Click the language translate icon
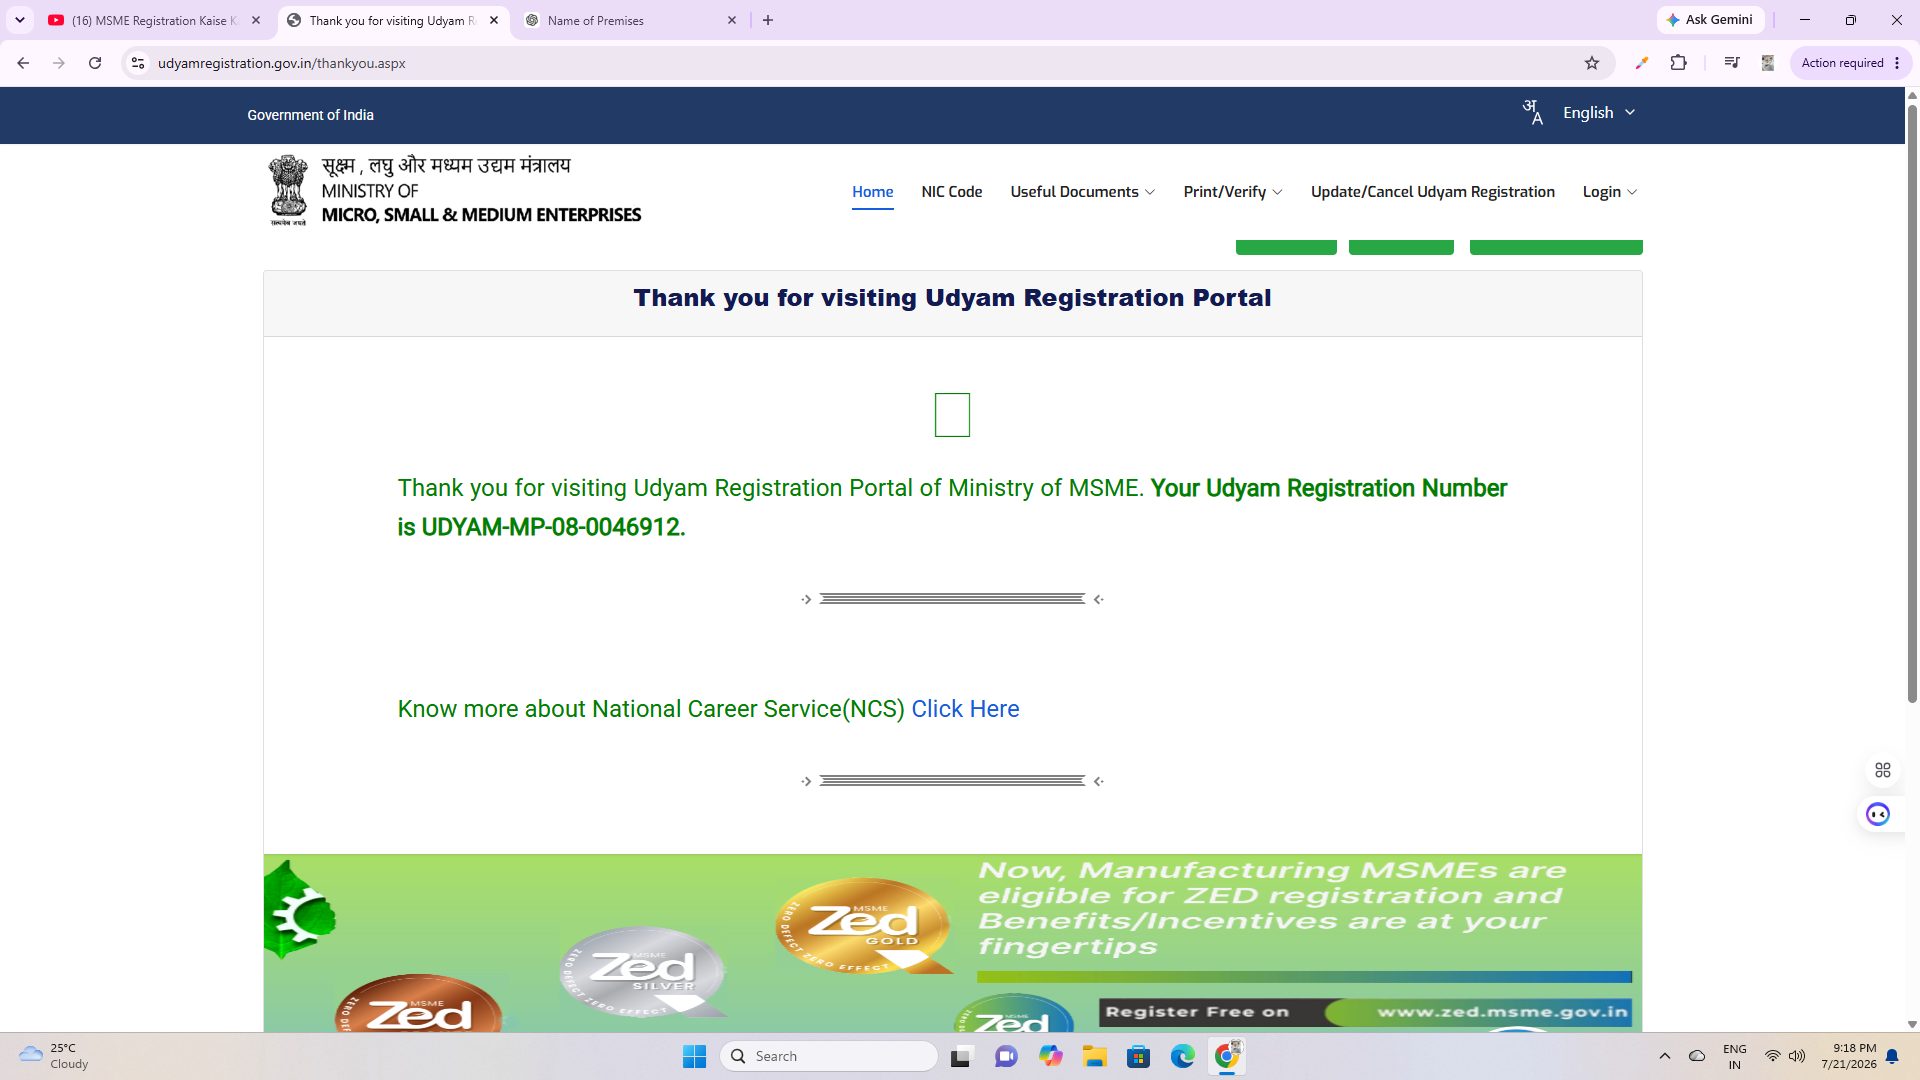This screenshot has width=1920, height=1080. [1533, 112]
